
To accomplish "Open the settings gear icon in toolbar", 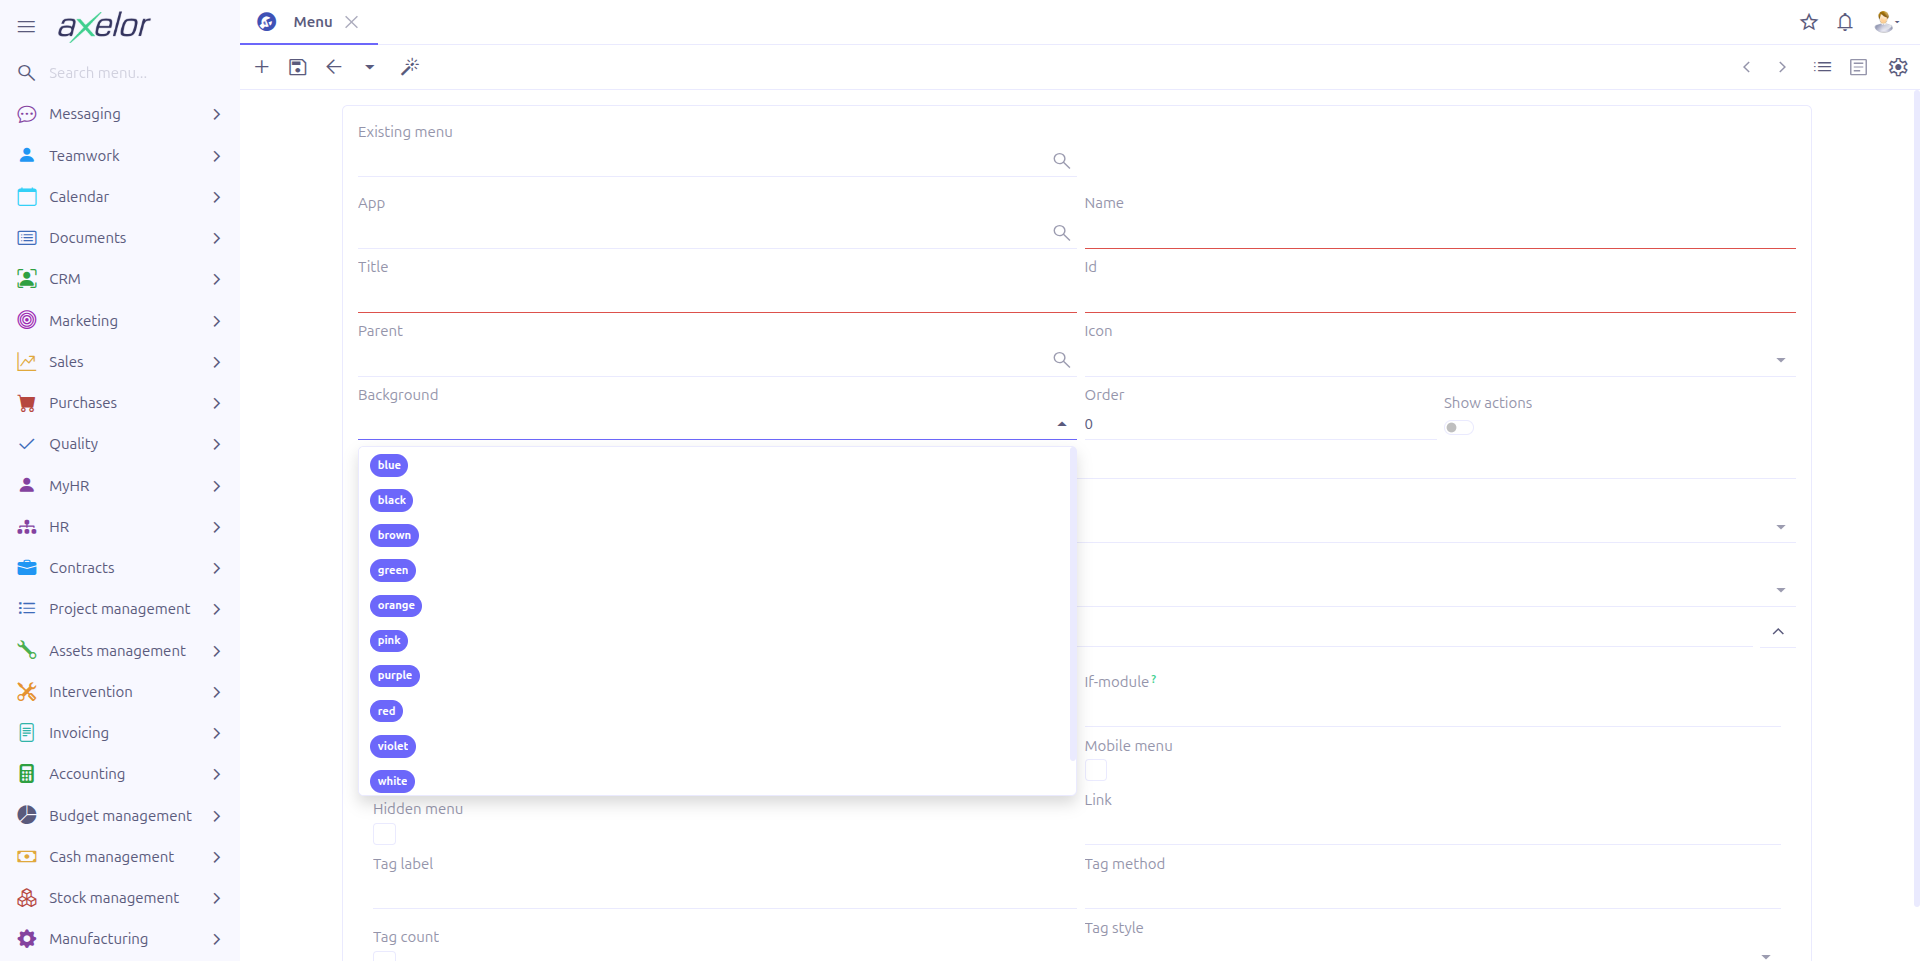I will pos(1898,67).
